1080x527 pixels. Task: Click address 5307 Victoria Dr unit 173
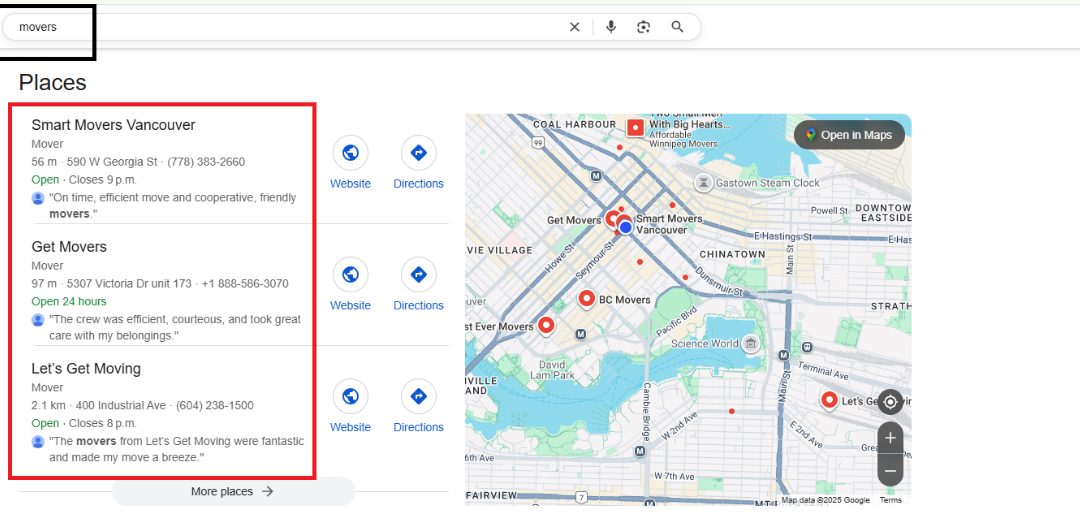[129, 284]
